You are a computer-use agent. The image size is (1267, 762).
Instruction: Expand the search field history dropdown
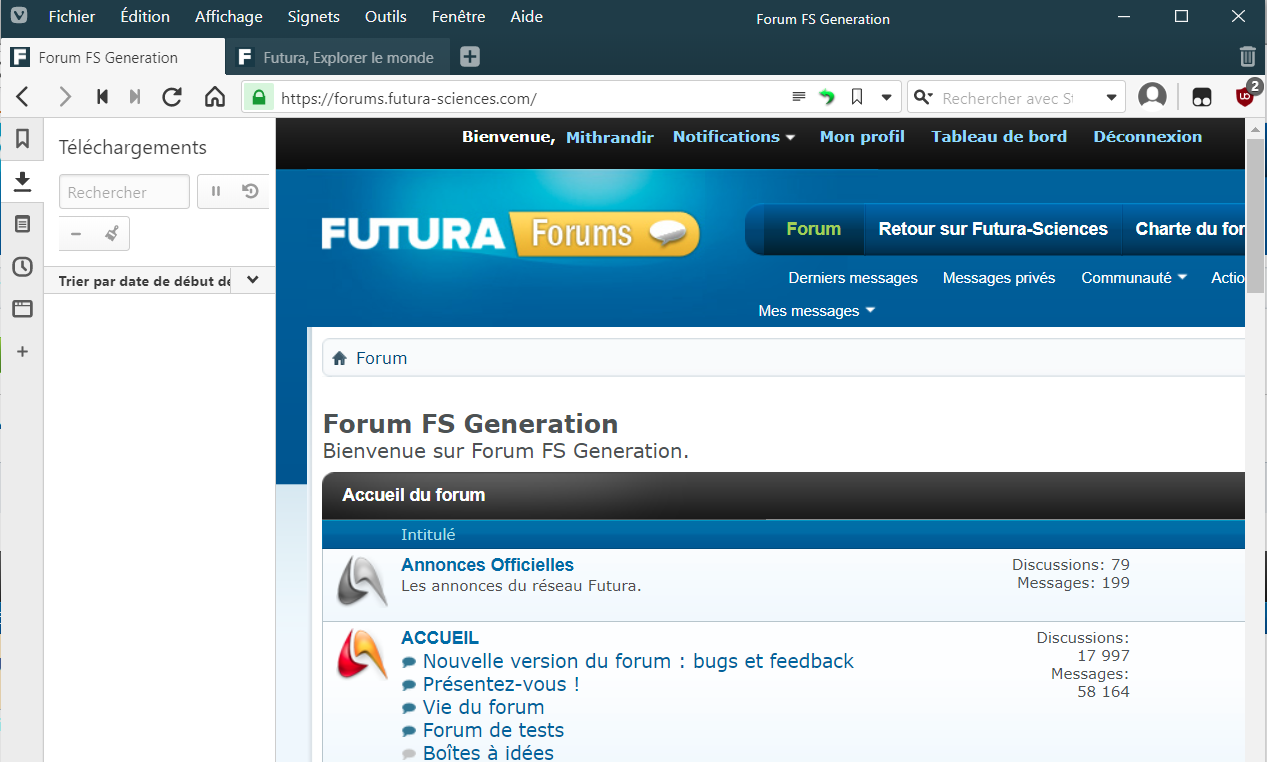point(1112,98)
